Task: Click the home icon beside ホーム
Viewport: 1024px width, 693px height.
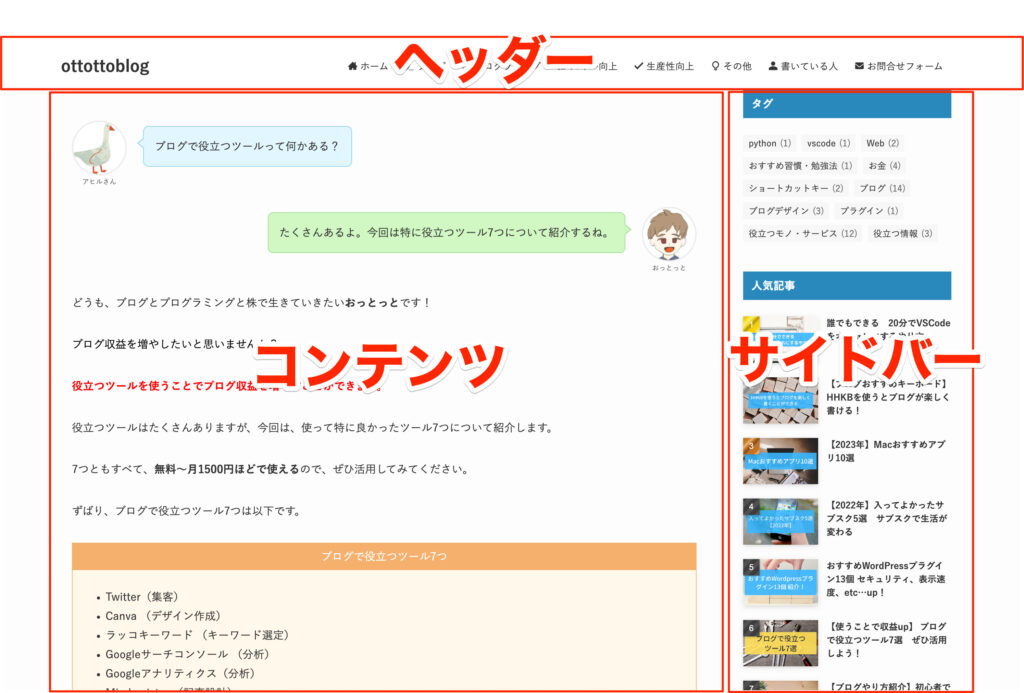Action: click(353, 66)
